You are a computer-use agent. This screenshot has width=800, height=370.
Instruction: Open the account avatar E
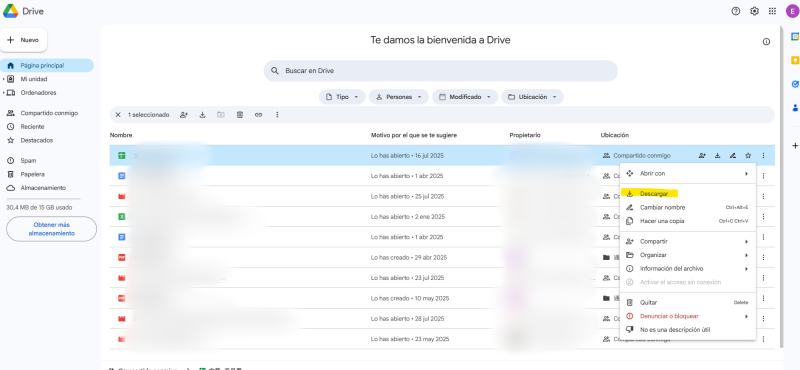792,11
